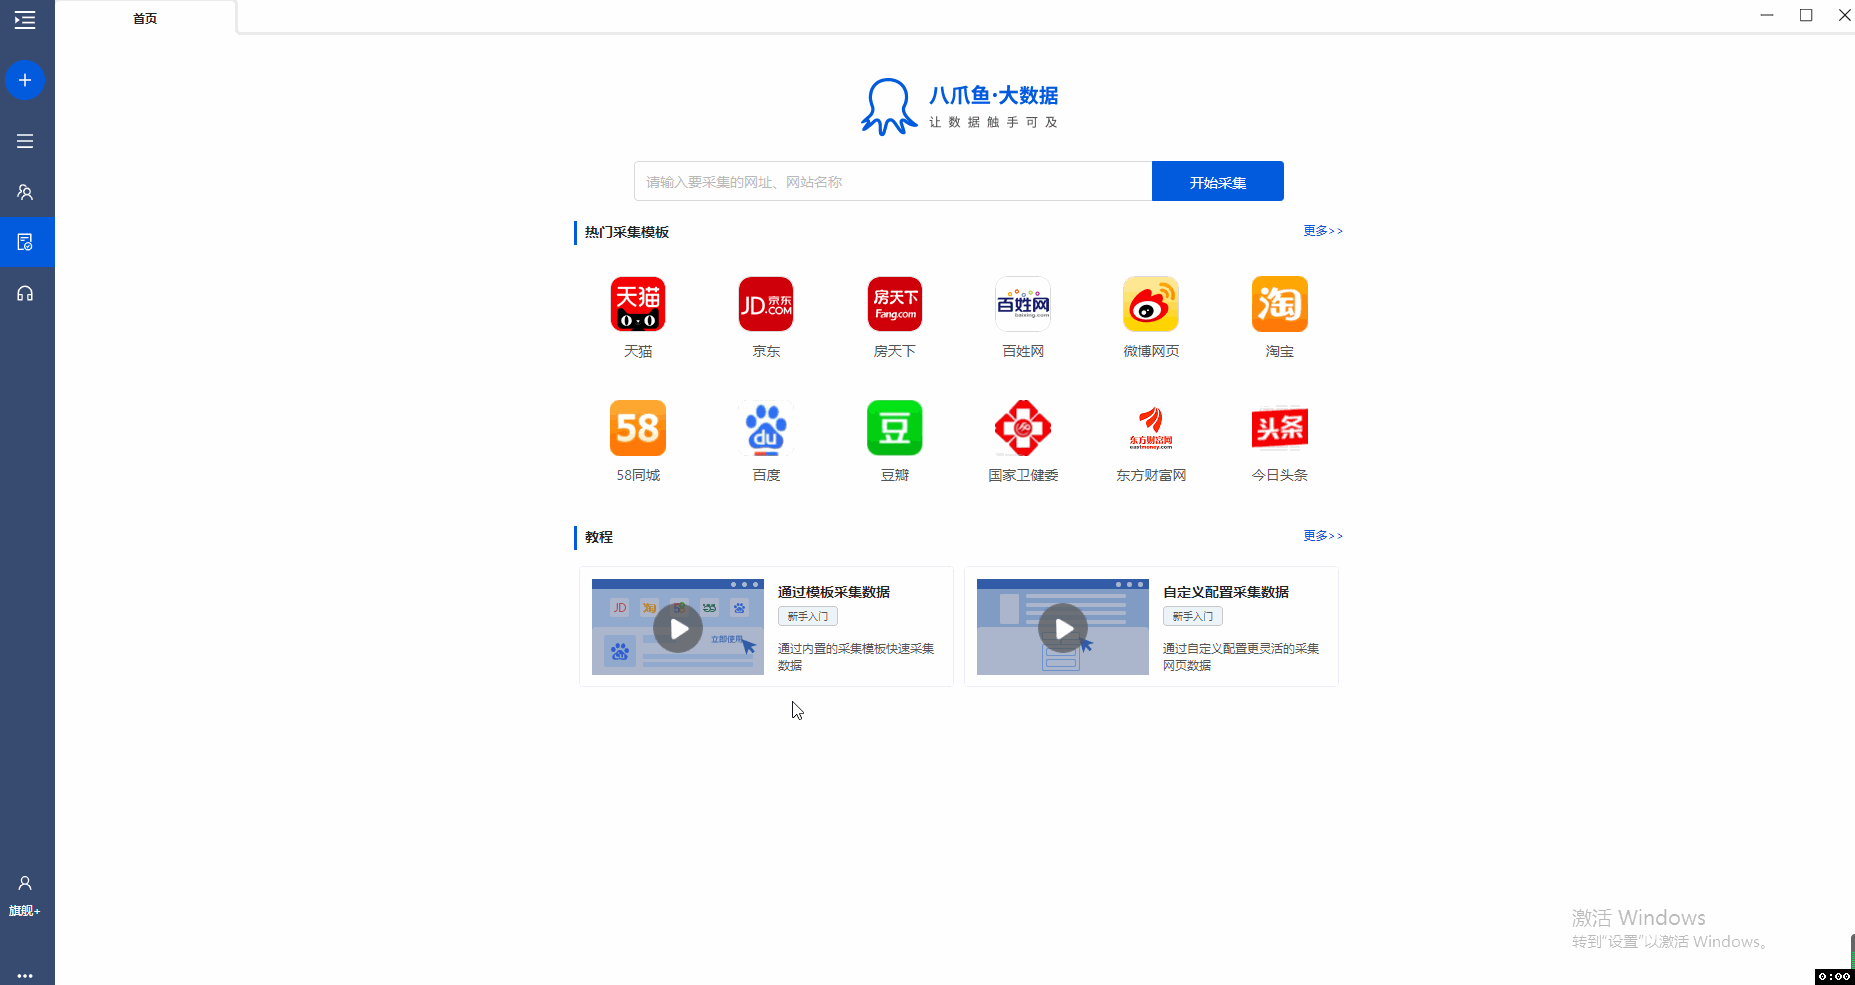Click the 今日头条 label text
Screen dimensions: 1855x985
pyautogui.click(x=1280, y=475)
